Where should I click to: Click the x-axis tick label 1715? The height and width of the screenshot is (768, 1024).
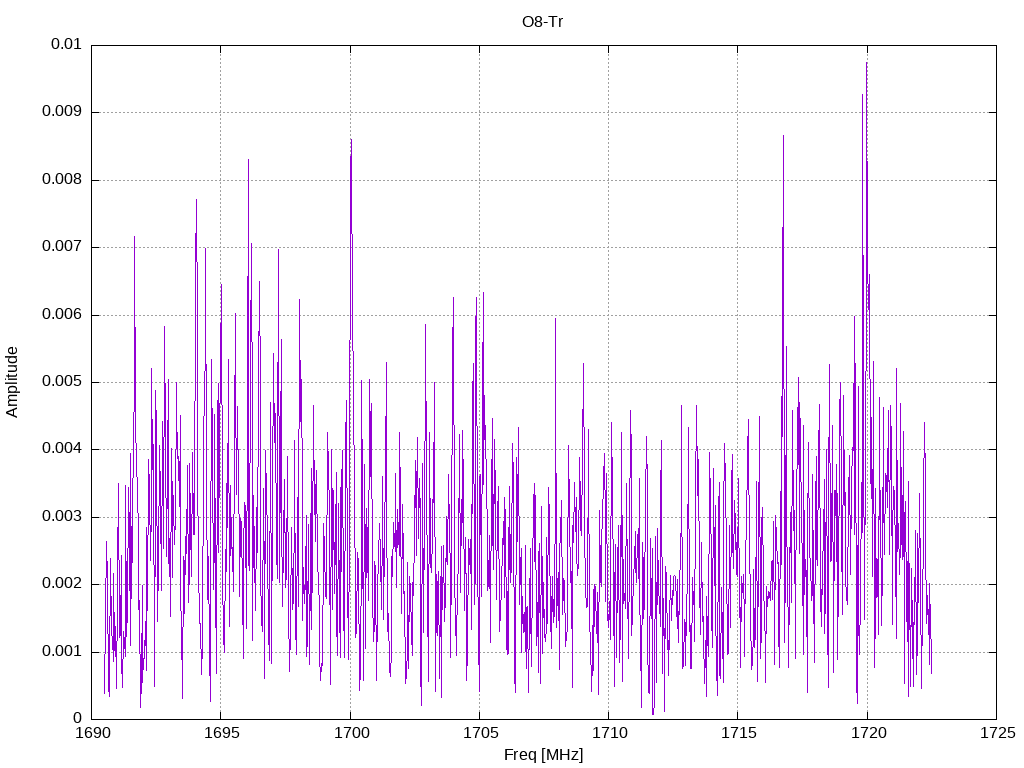(x=739, y=733)
